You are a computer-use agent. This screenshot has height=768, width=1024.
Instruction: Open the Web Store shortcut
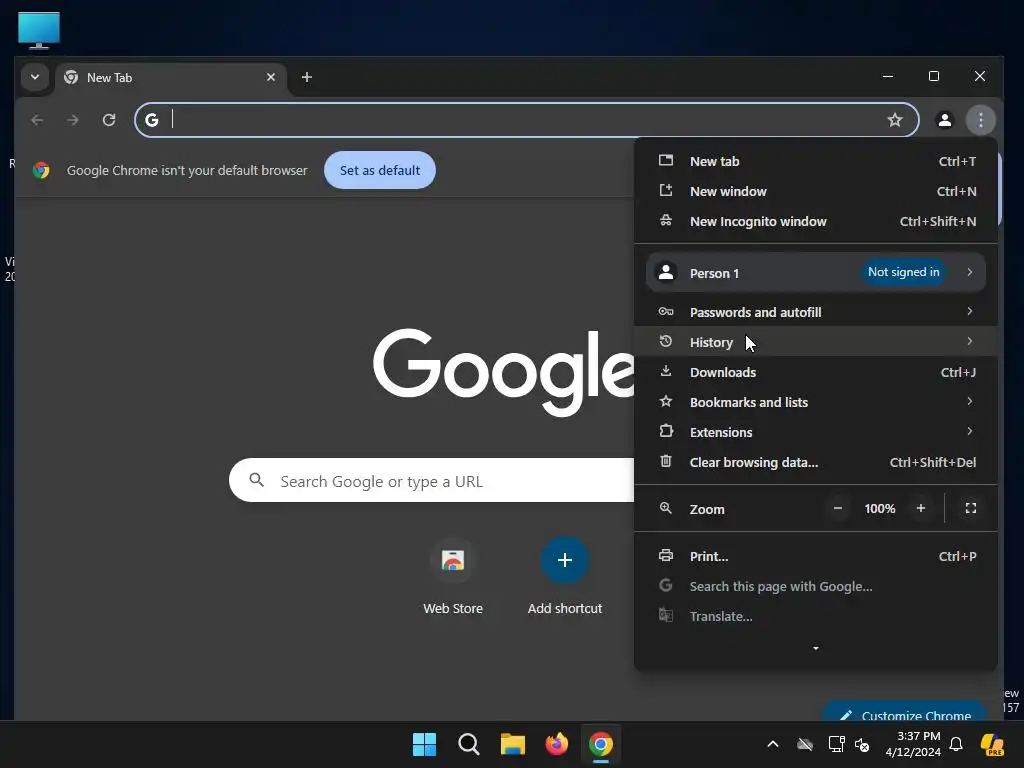(x=453, y=577)
